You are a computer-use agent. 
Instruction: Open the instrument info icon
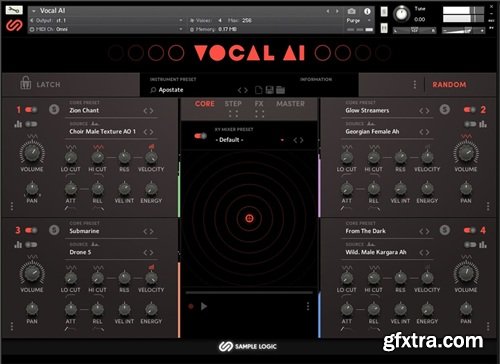367,11
